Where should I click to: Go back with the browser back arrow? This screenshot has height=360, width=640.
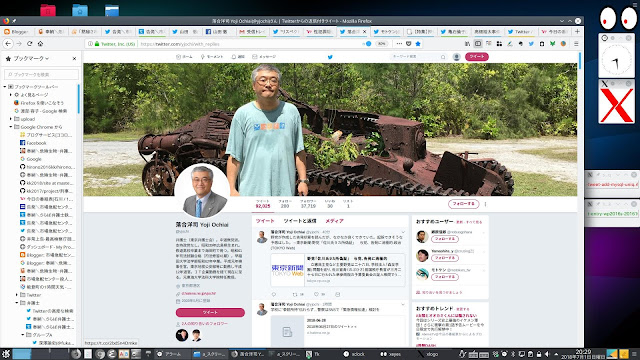(8, 43)
